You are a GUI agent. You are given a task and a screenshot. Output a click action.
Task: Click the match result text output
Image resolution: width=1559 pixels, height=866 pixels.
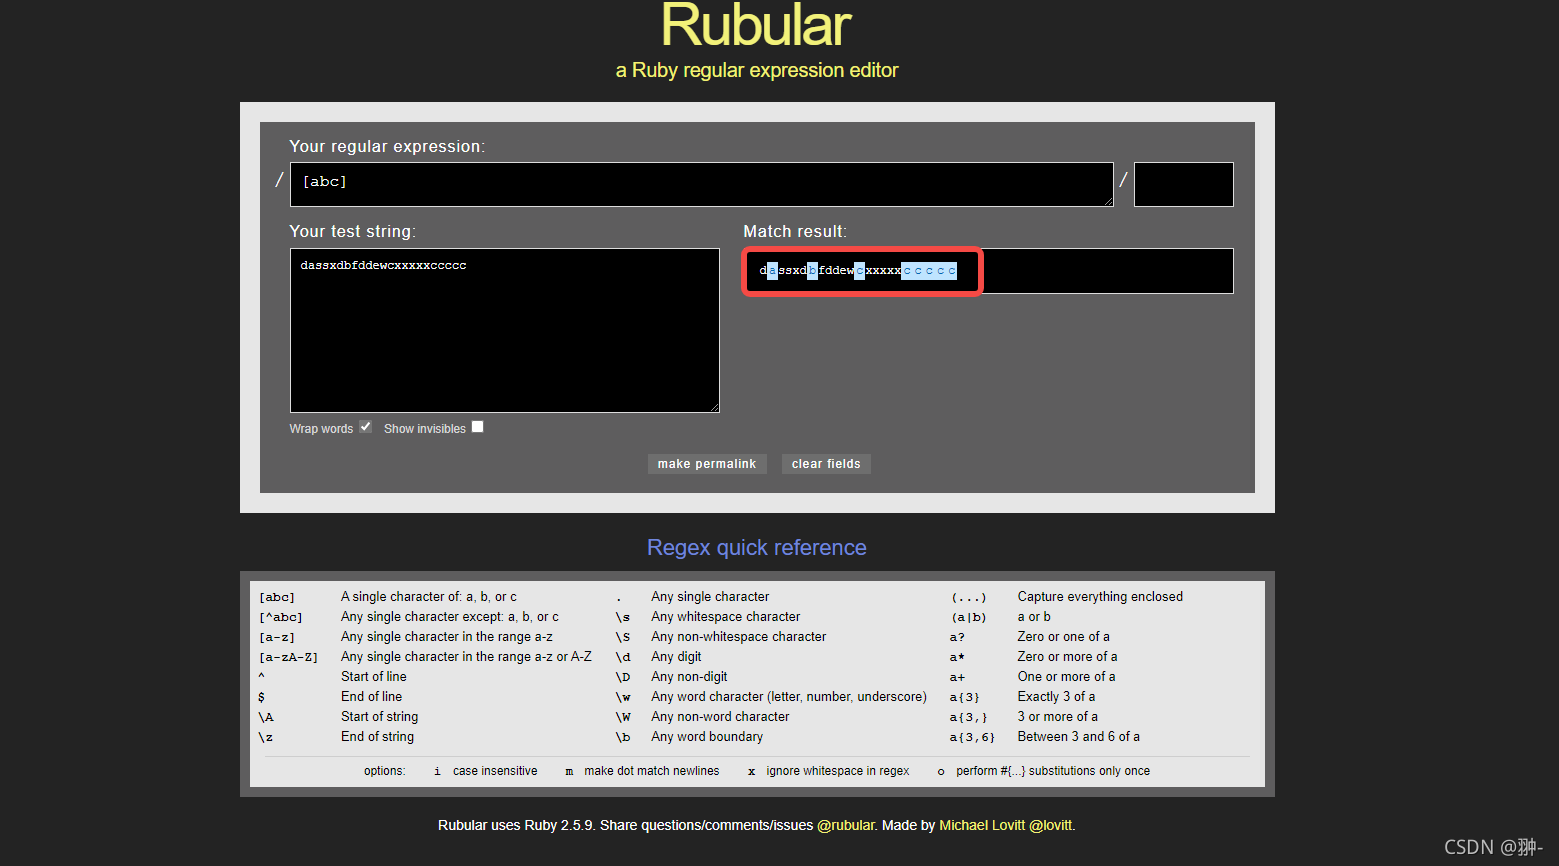coord(858,271)
